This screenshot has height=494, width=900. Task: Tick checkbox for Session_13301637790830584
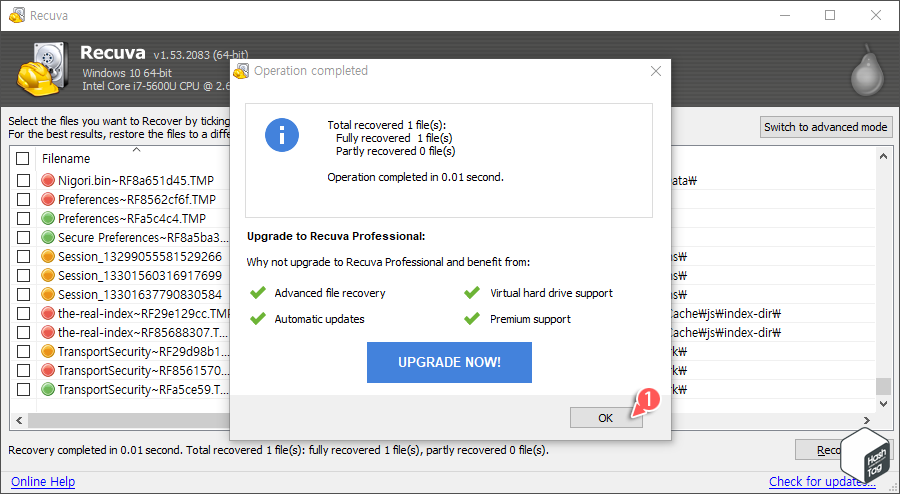(x=24, y=294)
